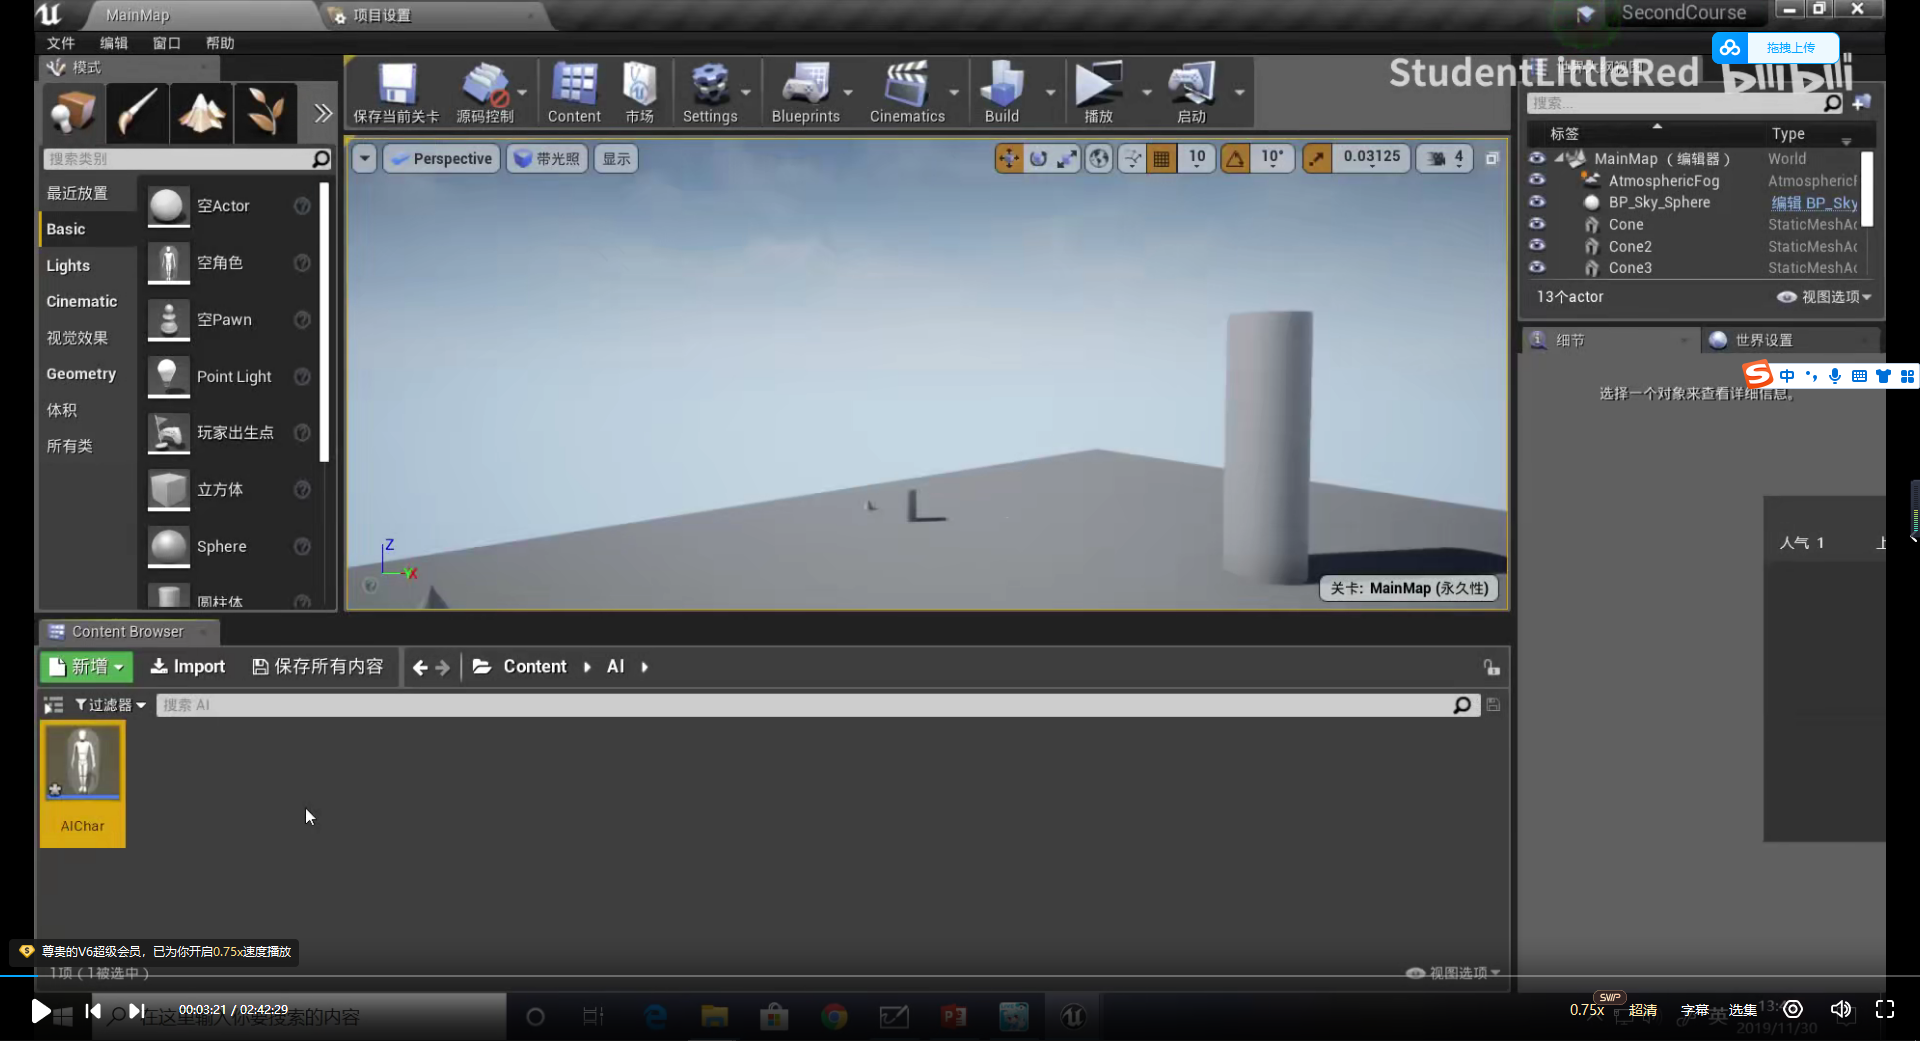Viewport: 1920px width, 1041px height.
Task: Open World Outliner view options (视图选项)
Action: 1824,297
